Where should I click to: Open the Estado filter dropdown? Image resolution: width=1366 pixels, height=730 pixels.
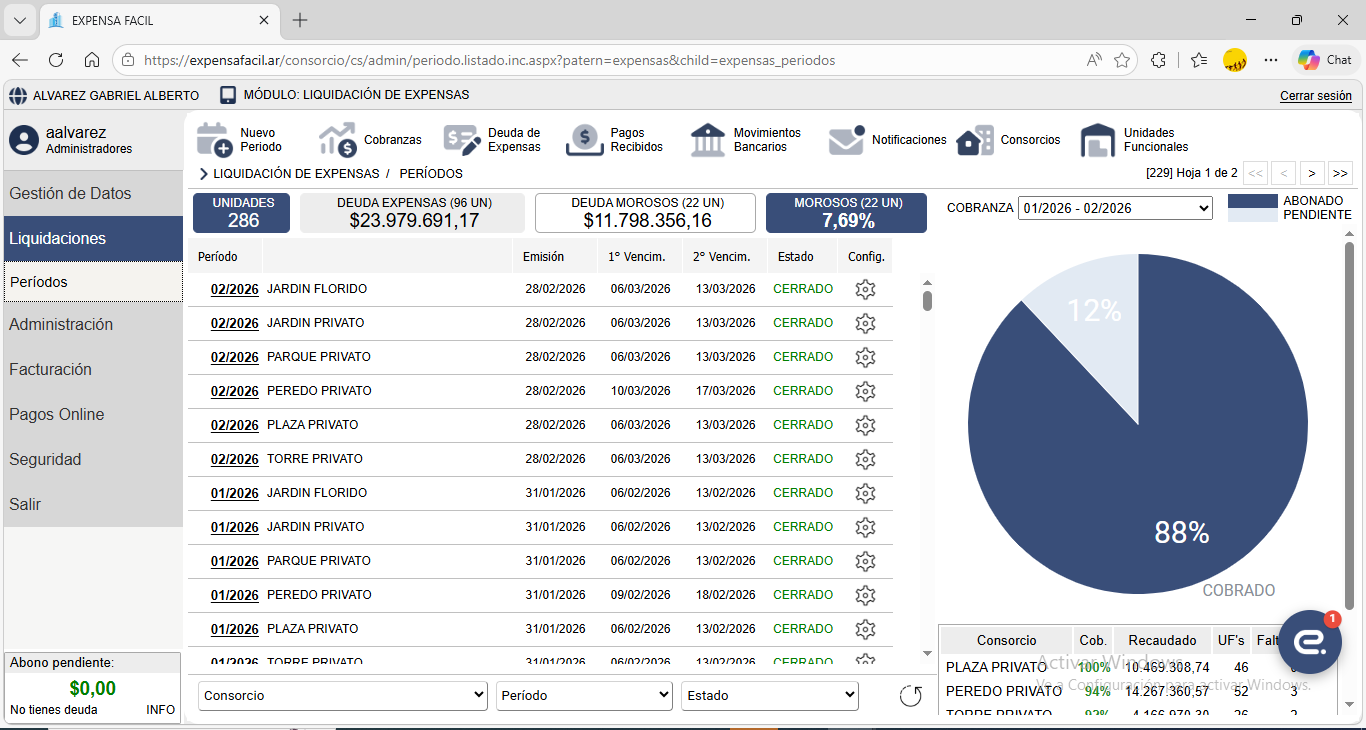click(769, 696)
